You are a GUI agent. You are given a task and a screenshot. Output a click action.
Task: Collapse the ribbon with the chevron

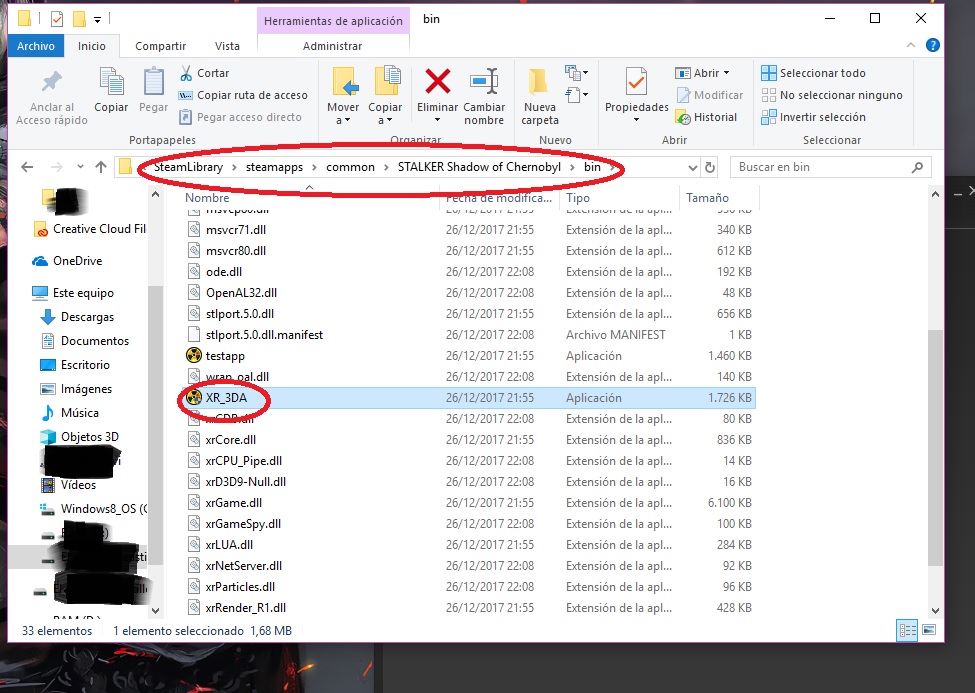click(911, 45)
